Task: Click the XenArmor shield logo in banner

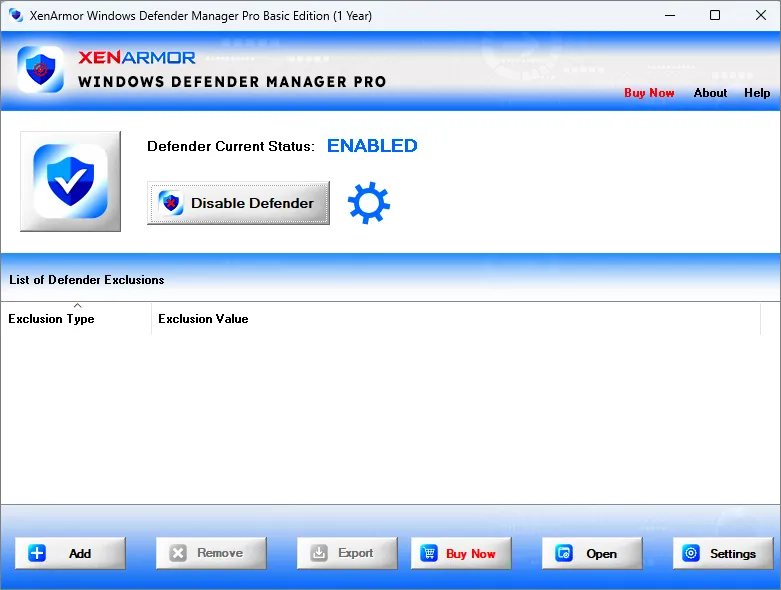Action: pyautogui.click(x=40, y=69)
